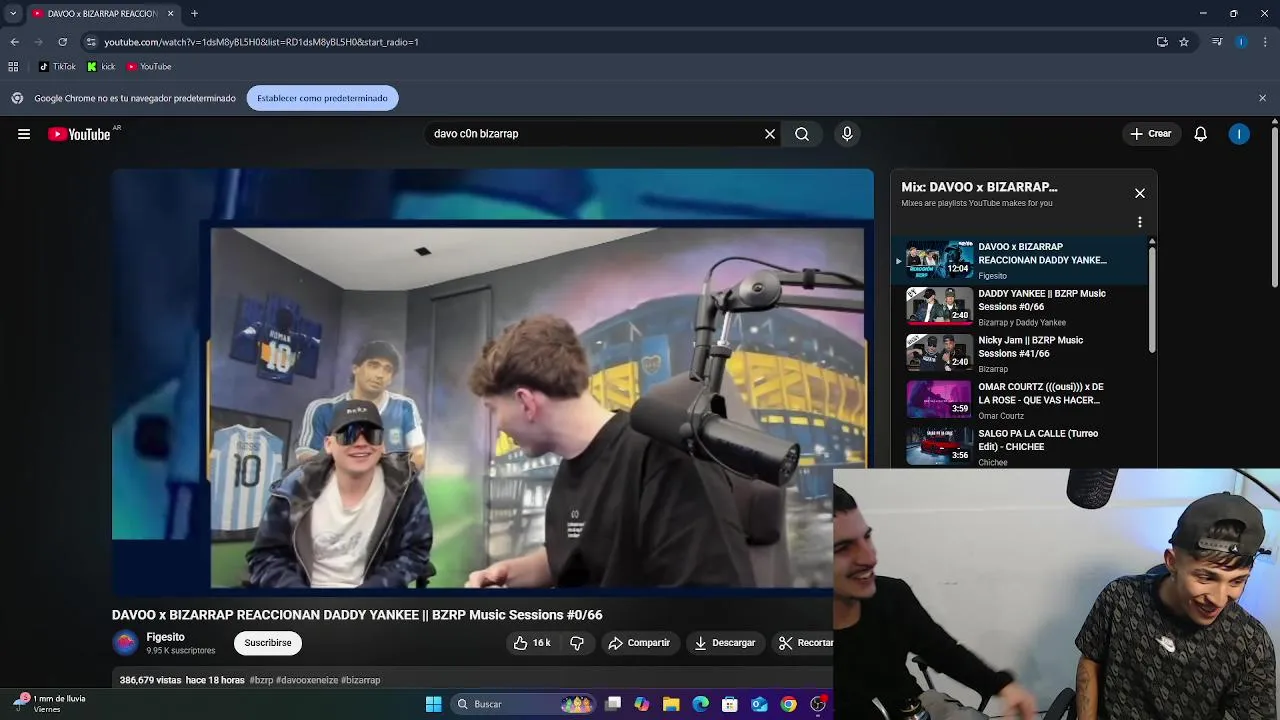The height and width of the screenshot is (720, 1280).
Task: Open the Figesito channel name link
Action: pos(165,637)
